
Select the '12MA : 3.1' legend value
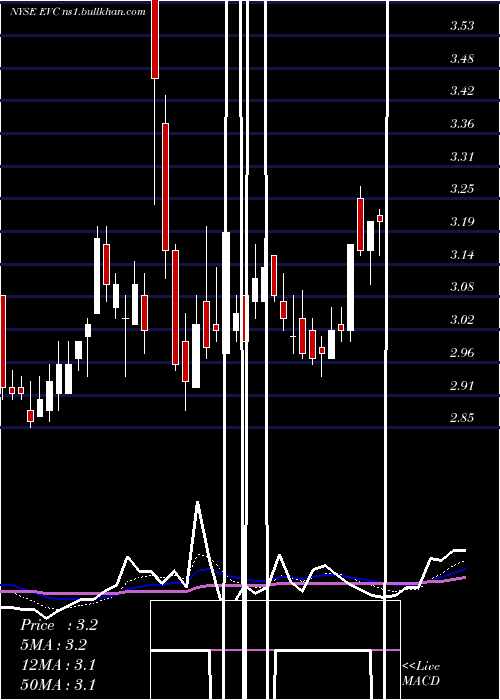point(58,665)
